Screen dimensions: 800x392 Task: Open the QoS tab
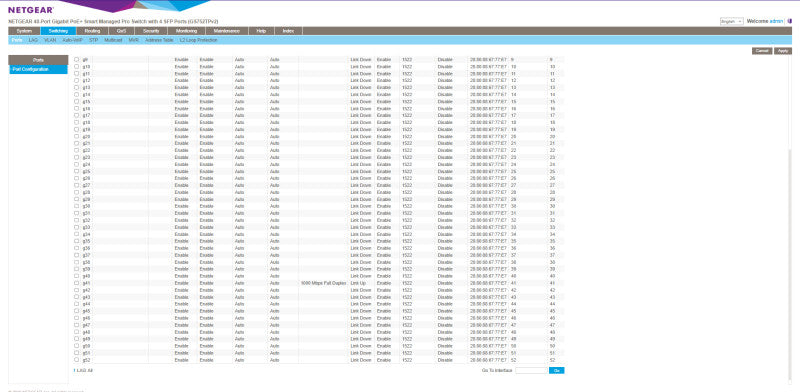coord(121,31)
